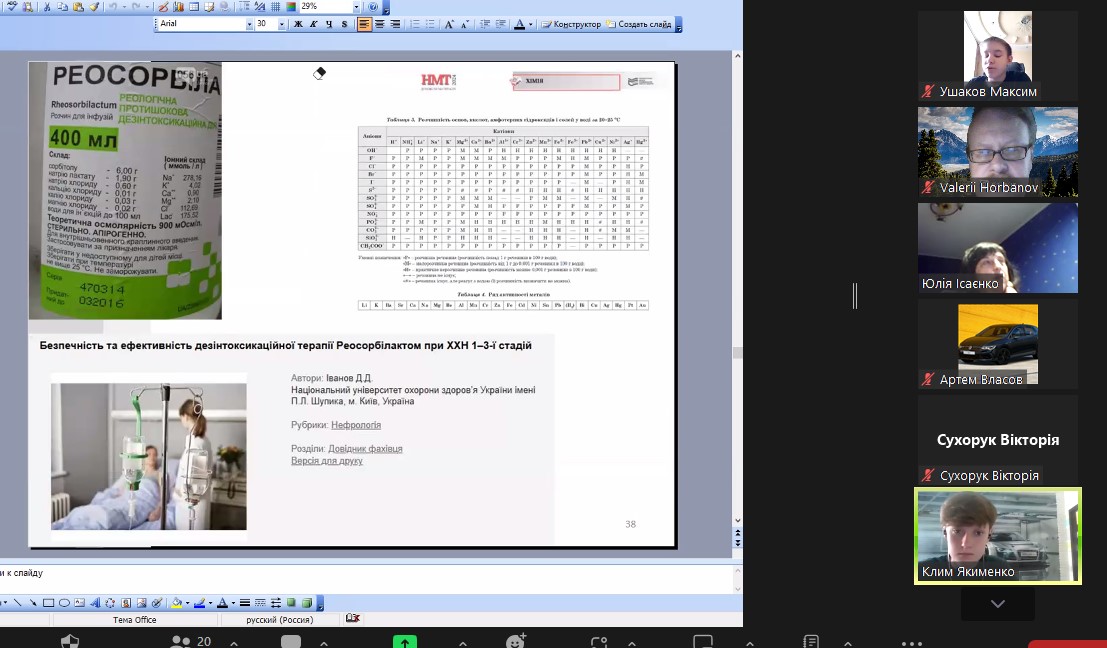The image size is (1107, 648).
Task: Open fill color dropdown arrow
Action: tap(187, 604)
